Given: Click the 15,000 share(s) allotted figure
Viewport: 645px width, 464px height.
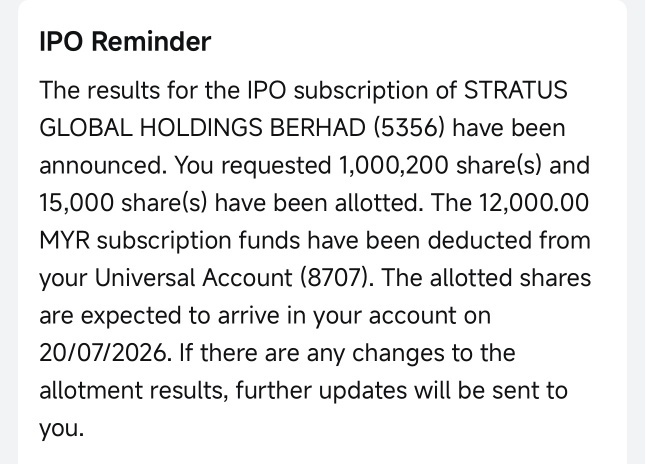Looking at the screenshot, I should click(x=123, y=203).
